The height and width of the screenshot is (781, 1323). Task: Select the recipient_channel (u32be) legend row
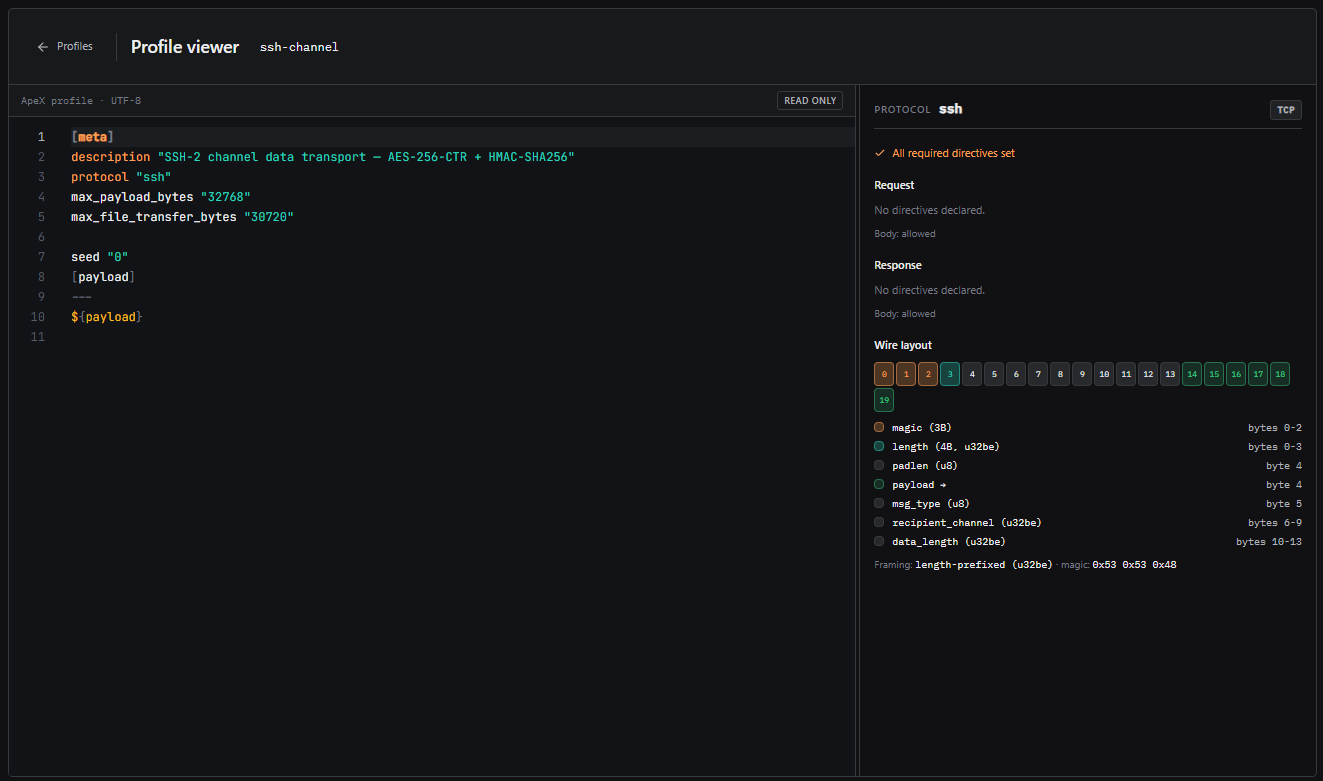[x=1088, y=522]
